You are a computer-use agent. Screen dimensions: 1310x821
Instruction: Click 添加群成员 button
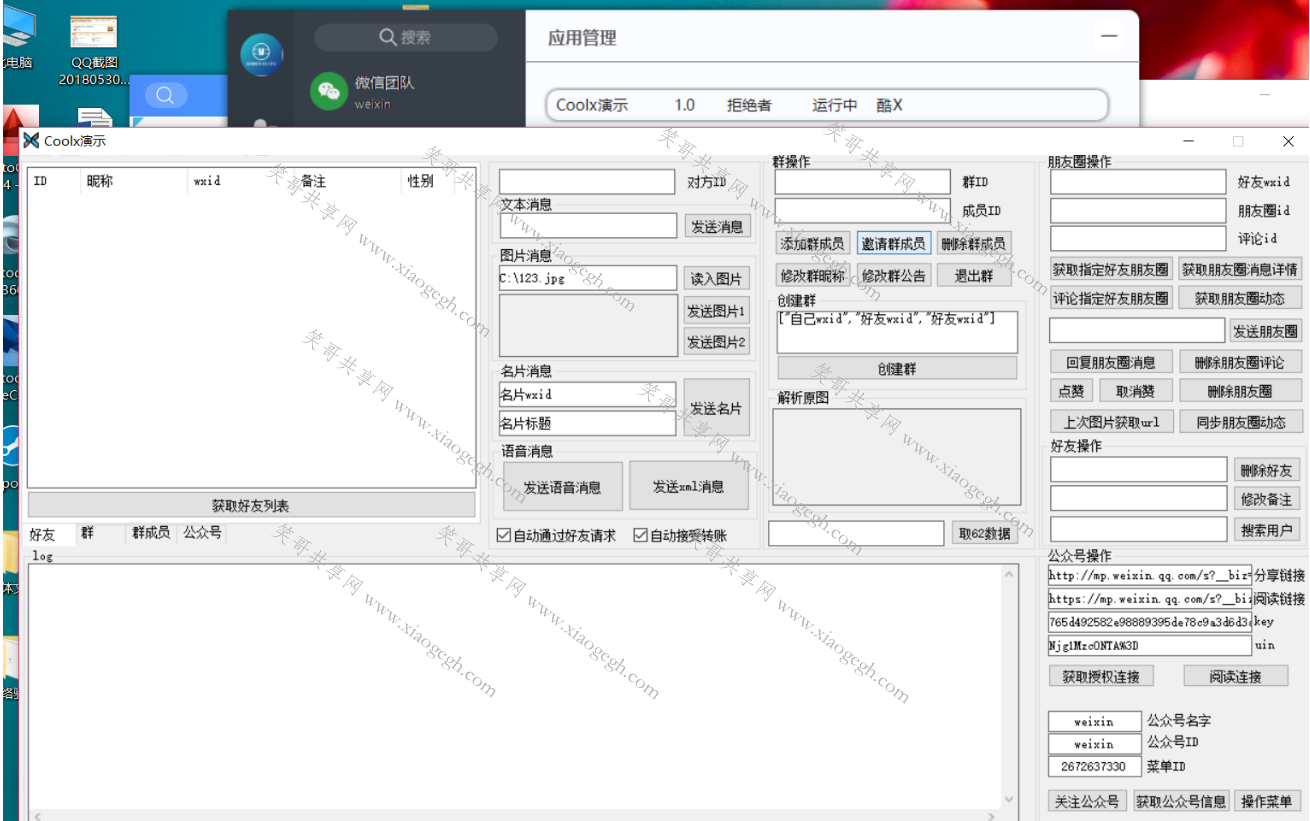click(813, 243)
